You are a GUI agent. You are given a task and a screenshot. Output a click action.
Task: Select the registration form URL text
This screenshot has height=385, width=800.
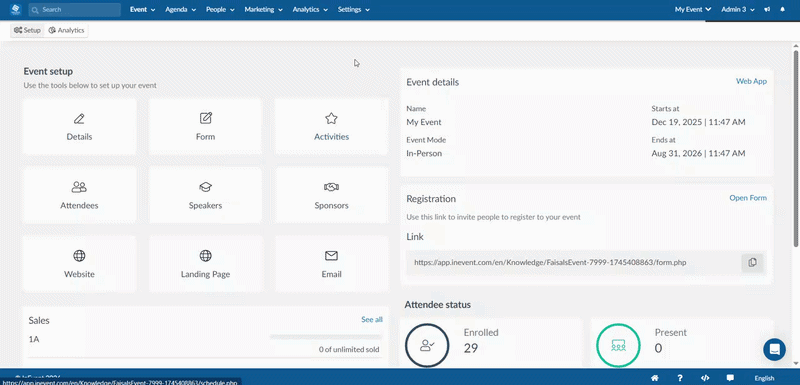pos(550,263)
